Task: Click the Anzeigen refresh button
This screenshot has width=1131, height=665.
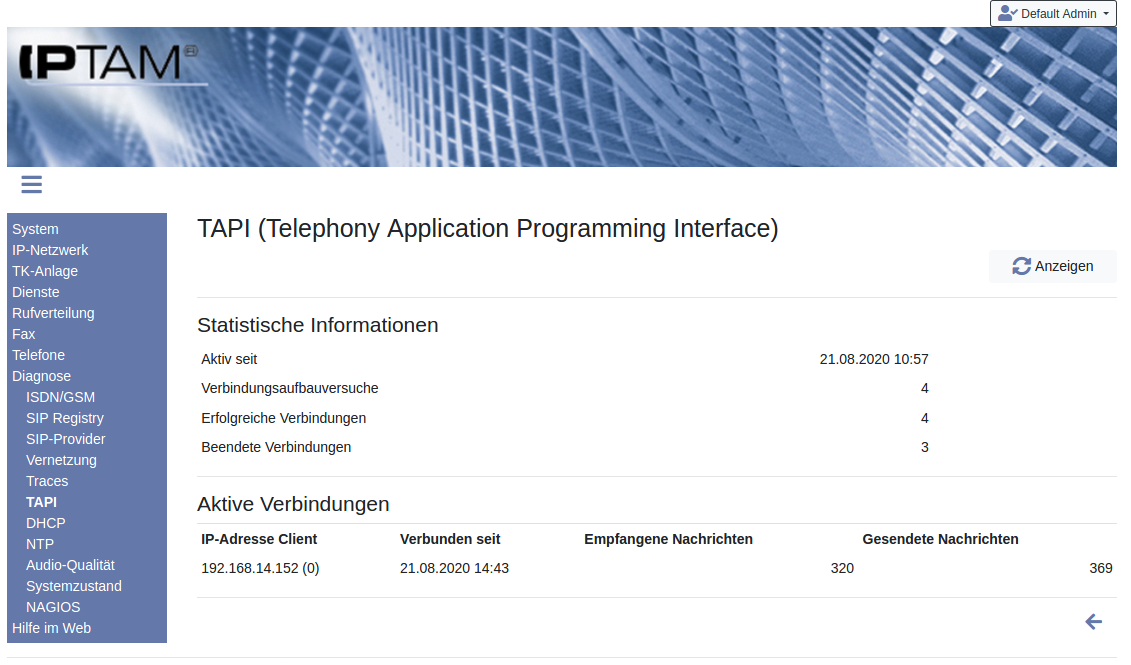Action: click(1052, 266)
